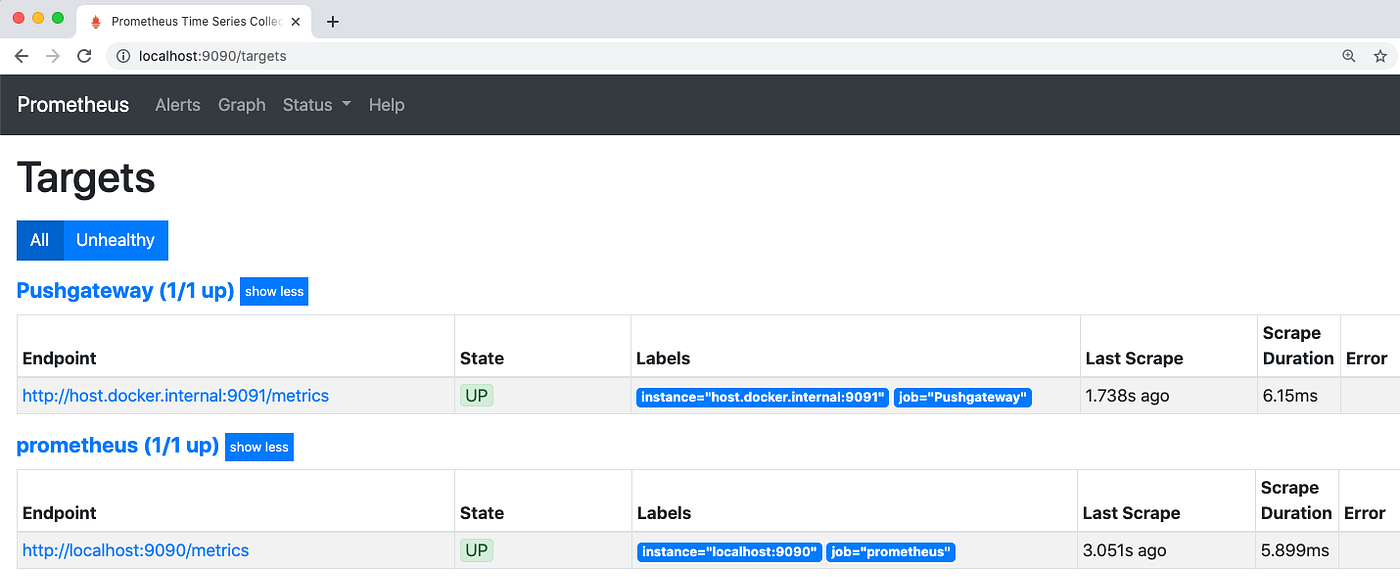The width and height of the screenshot is (1400, 577).
Task: Minimize the browser with the yellow button
Action: 38,18
